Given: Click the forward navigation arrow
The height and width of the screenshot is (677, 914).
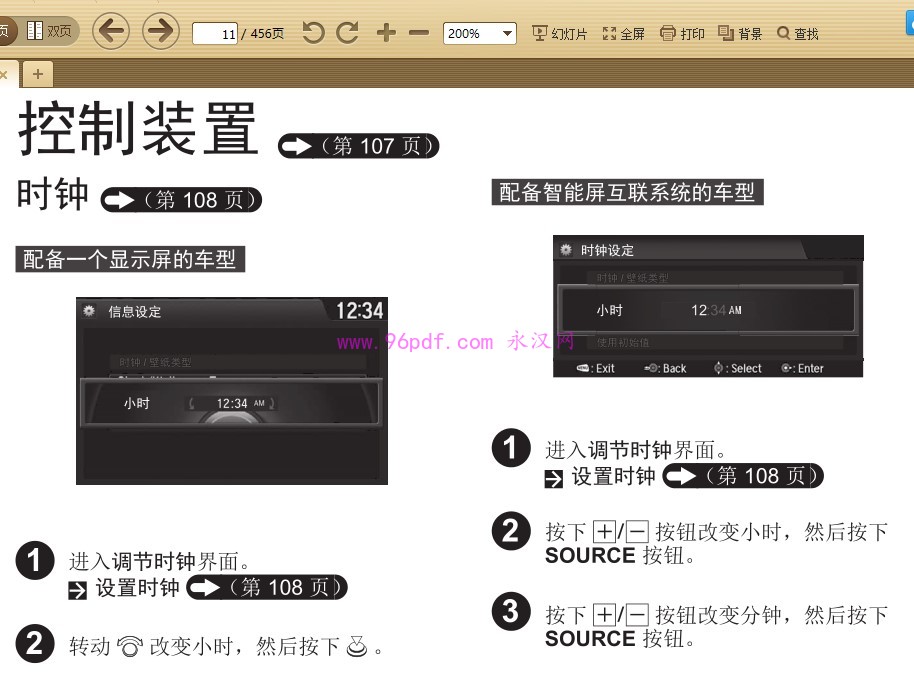Looking at the screenshot, I should point(158,31).
